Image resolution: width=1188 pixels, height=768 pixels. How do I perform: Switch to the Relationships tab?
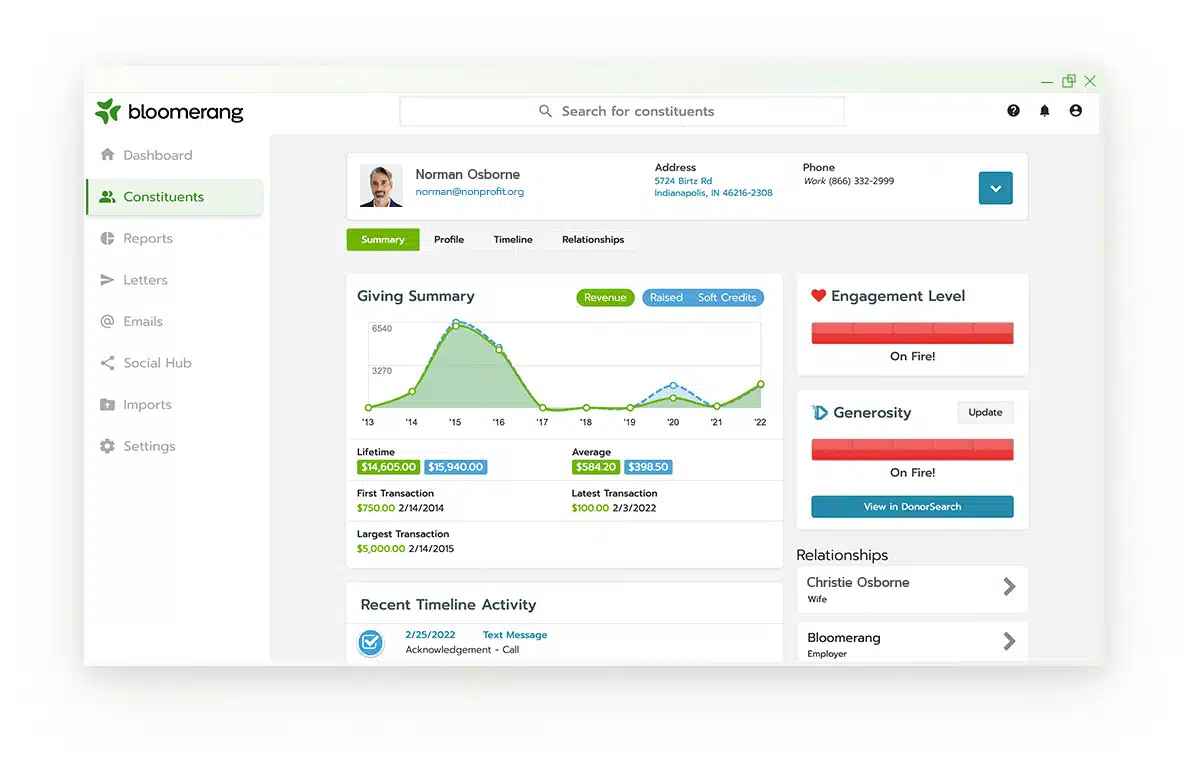point(593,239)
